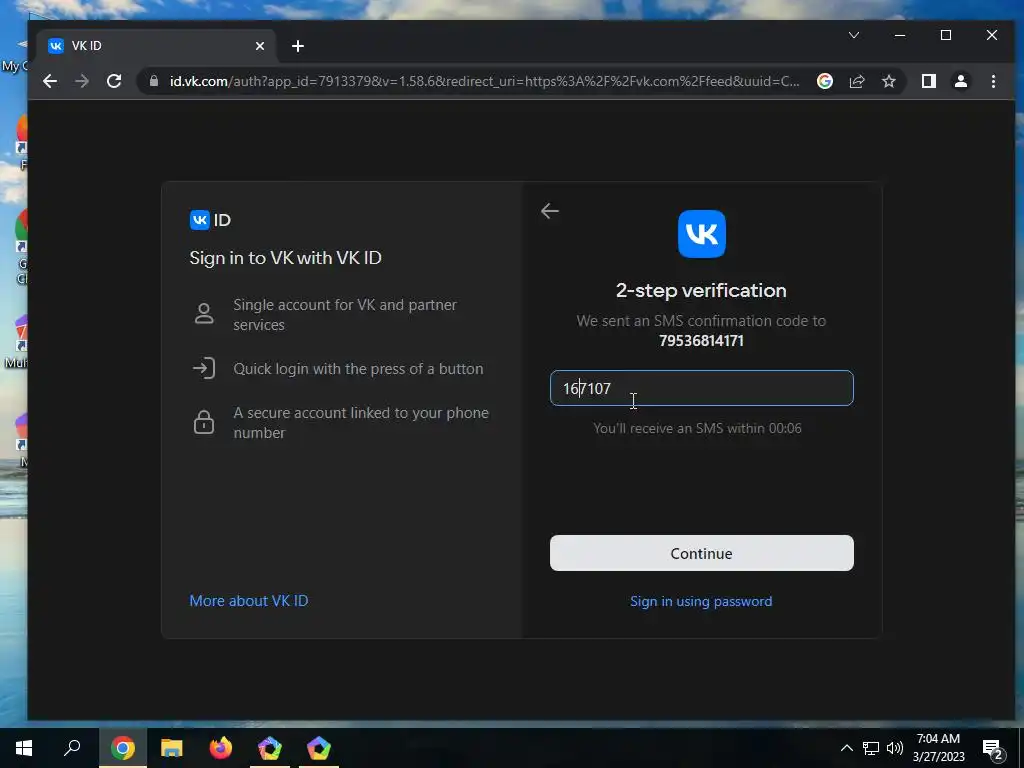
Task: Click the address bar URL
Action: tap(484, 81)
